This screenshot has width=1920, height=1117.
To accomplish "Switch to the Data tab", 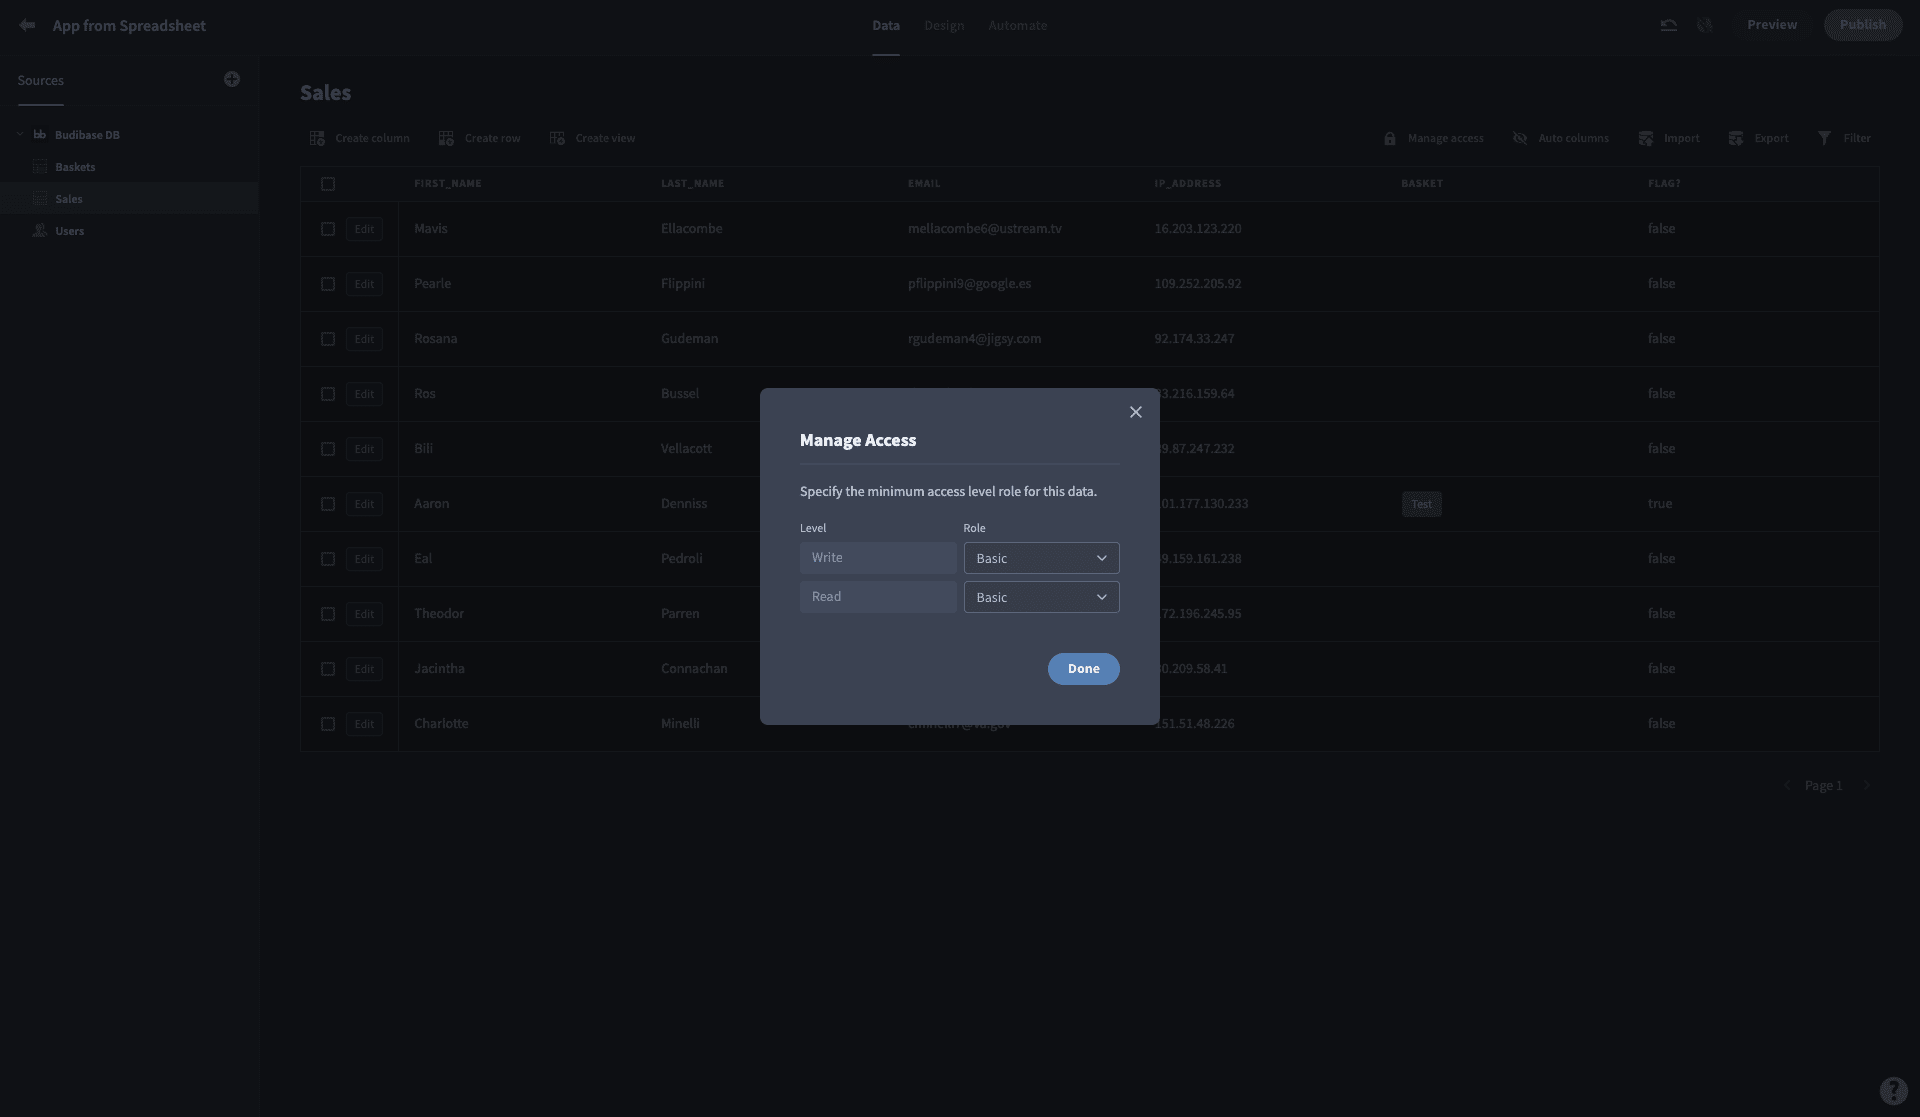I will (886, 25).
